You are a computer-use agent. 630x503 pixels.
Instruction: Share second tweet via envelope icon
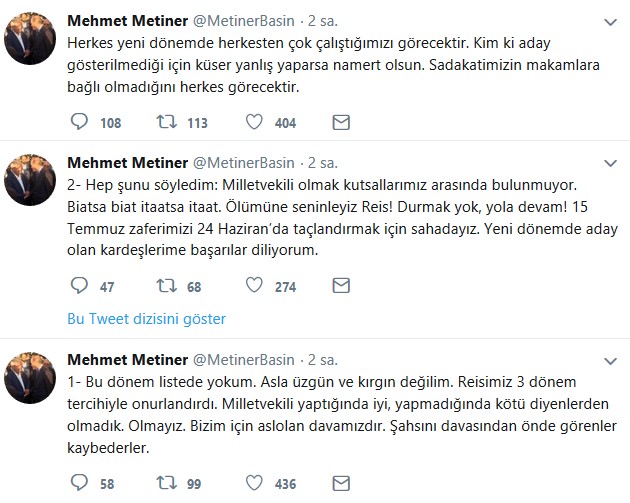coord(341,287)
